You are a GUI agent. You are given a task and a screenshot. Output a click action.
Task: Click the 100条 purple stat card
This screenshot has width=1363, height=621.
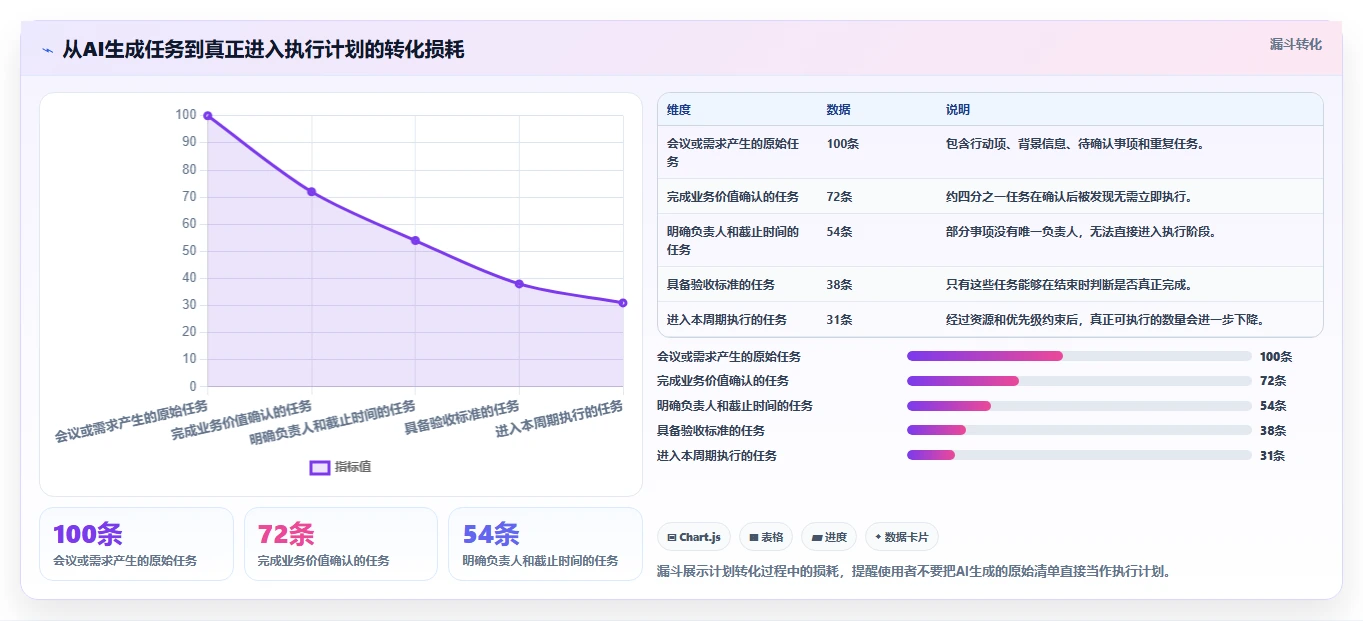[136, 544]
